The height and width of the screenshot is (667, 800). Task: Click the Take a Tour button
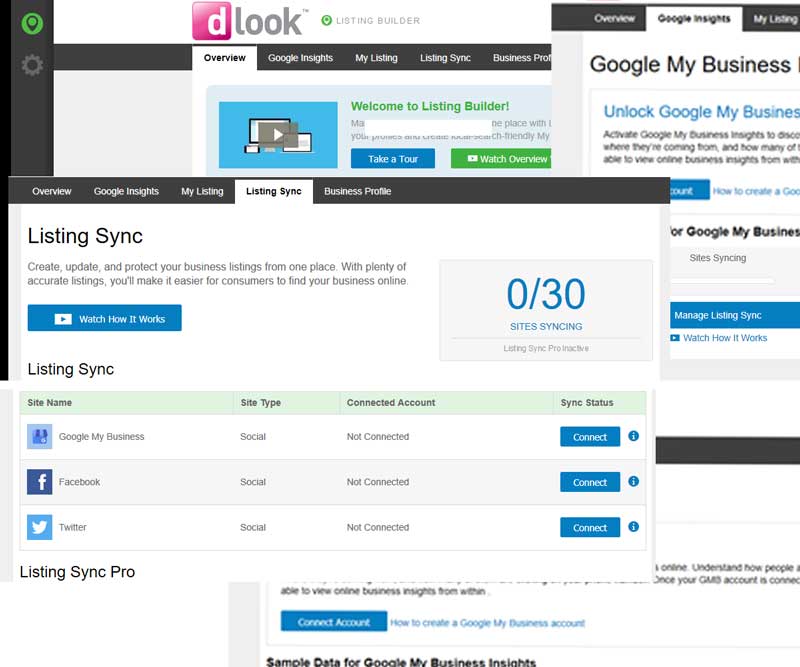pyautogui.click(x=393, y=159)
